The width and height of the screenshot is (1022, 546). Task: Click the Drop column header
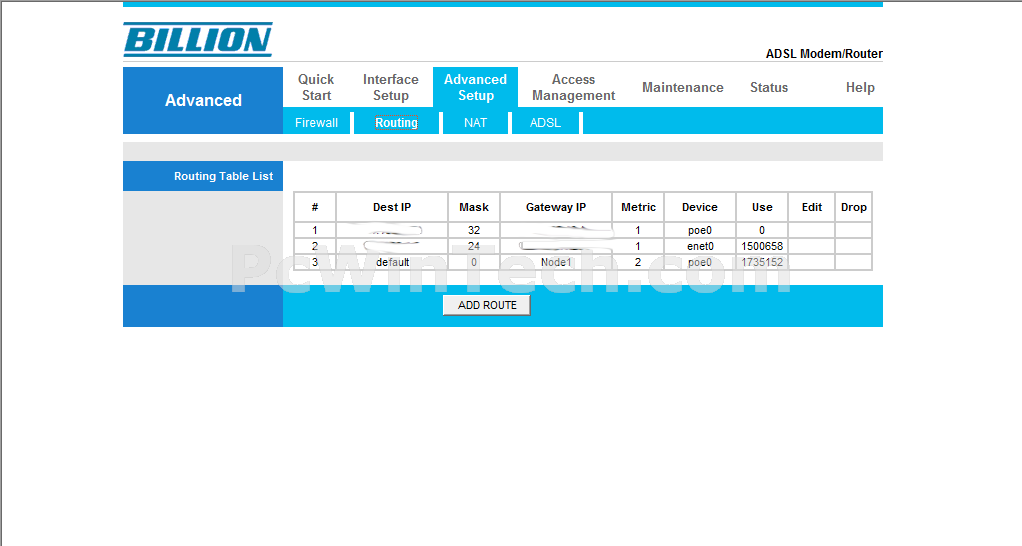[x=853, y=207]
